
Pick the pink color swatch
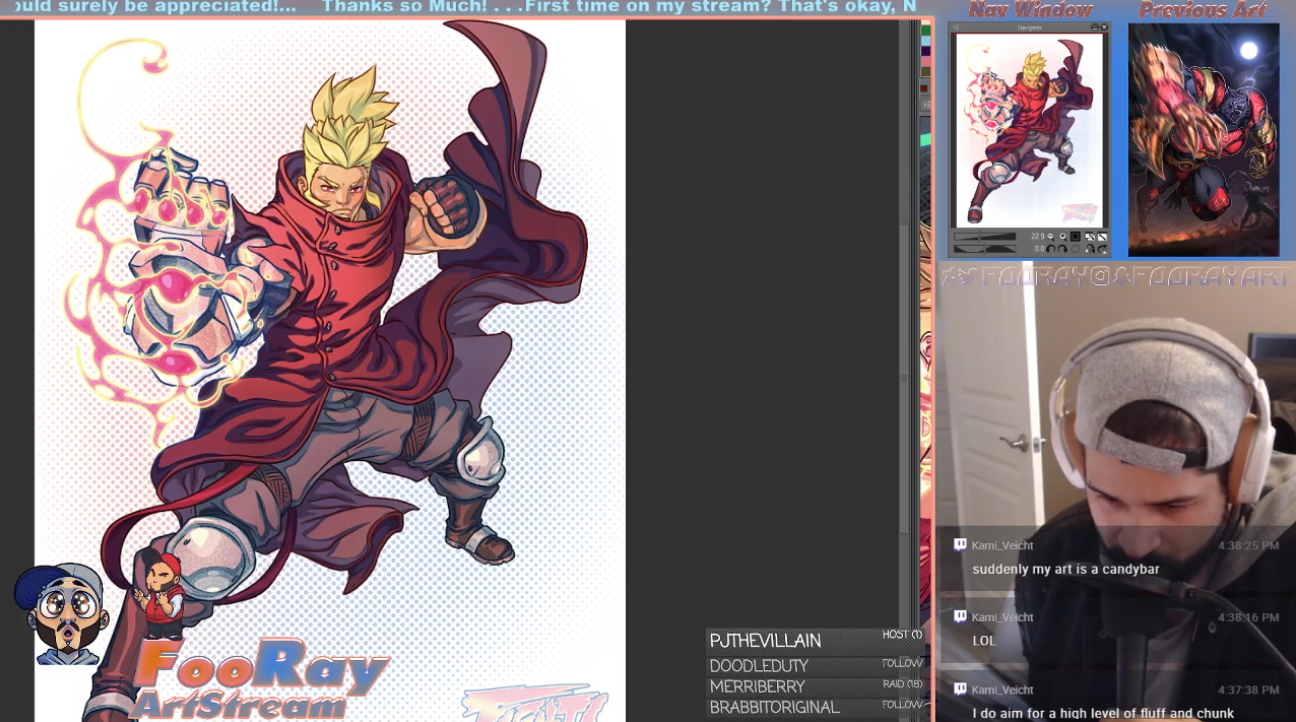tap(926, 61)
